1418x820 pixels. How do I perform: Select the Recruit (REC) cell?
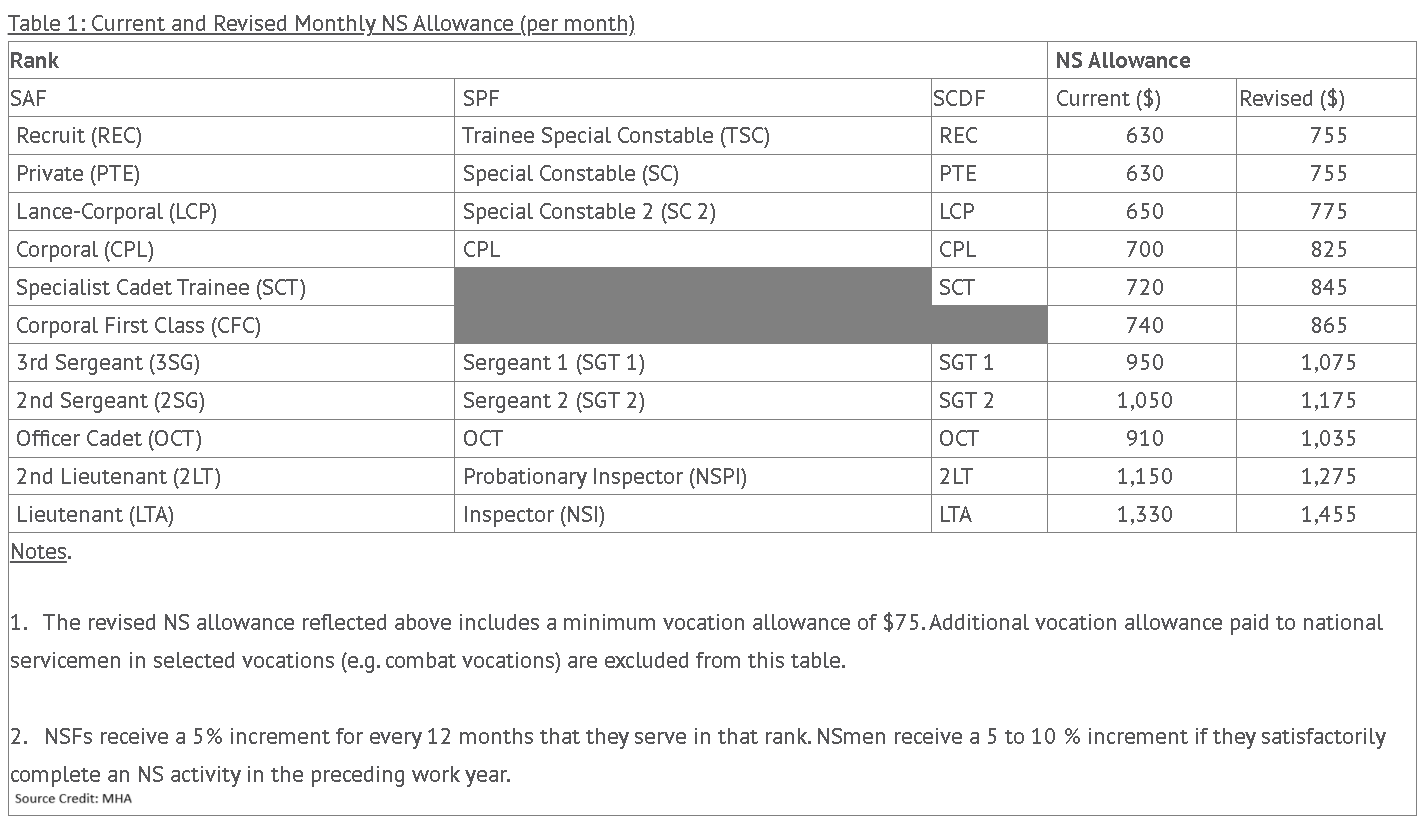coord(79,136)
